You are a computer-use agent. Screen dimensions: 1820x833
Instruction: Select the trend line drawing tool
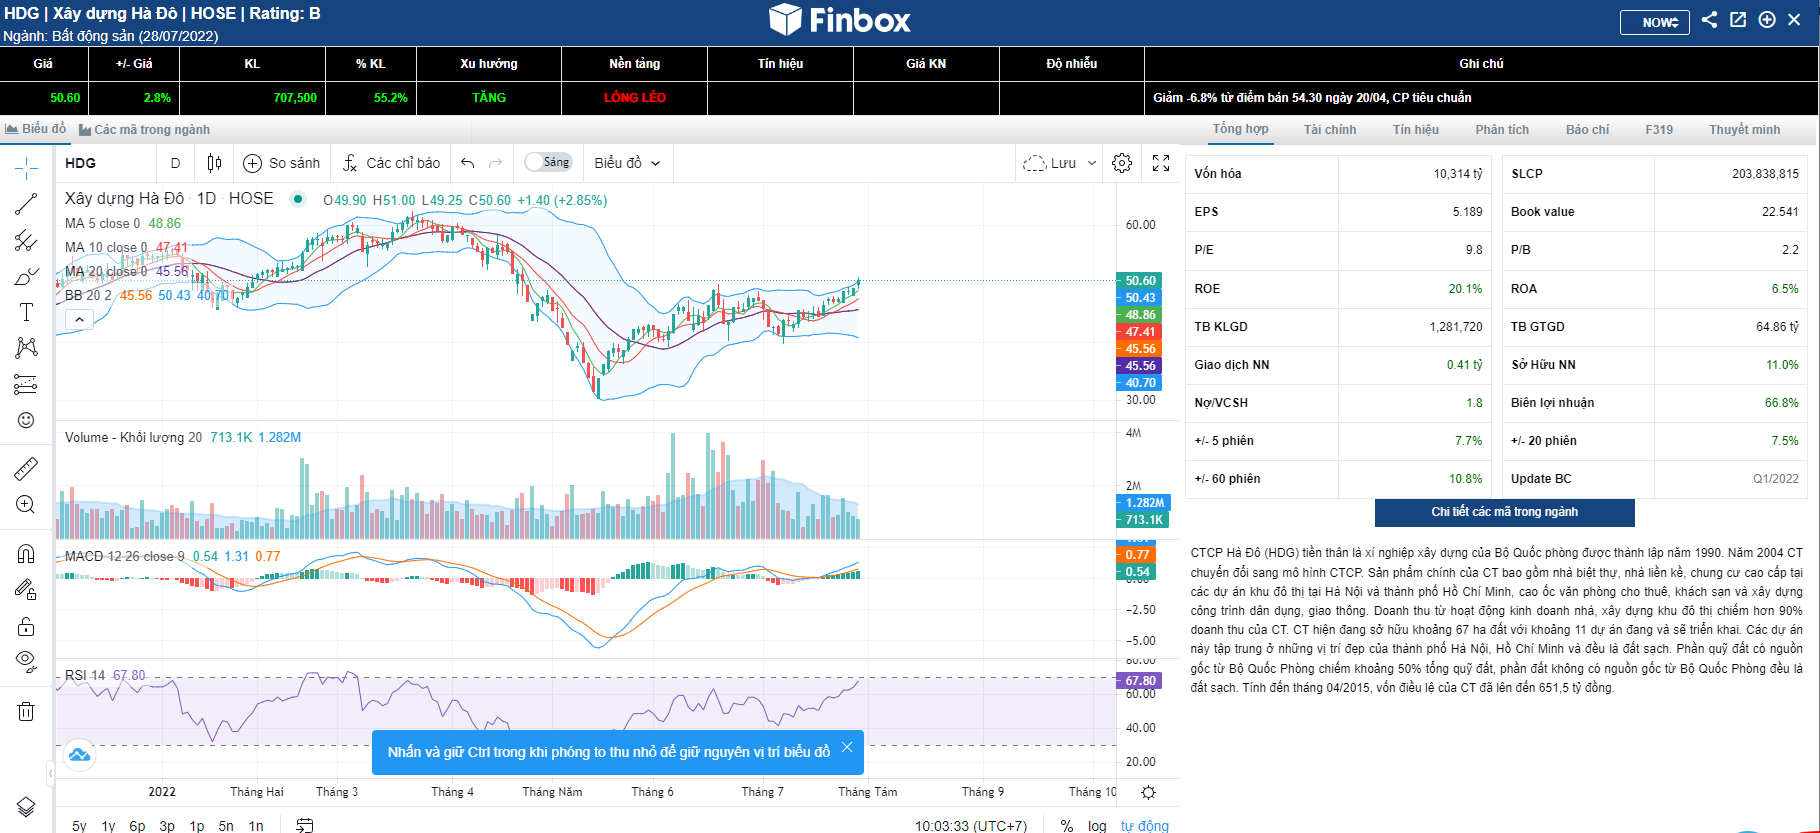coord(26,204)
